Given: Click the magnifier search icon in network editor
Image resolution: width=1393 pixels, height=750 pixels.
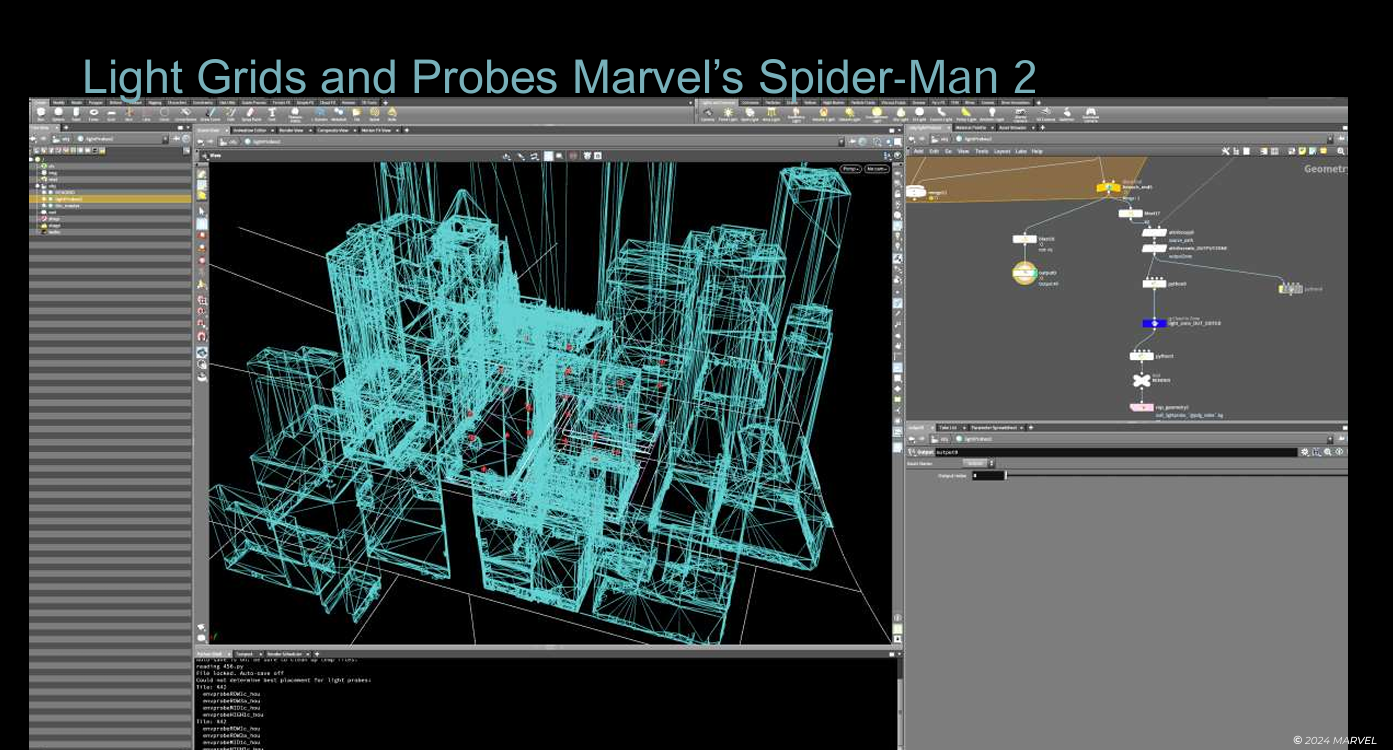Looking at the screenshot, I should click(x=1341, y=151).
